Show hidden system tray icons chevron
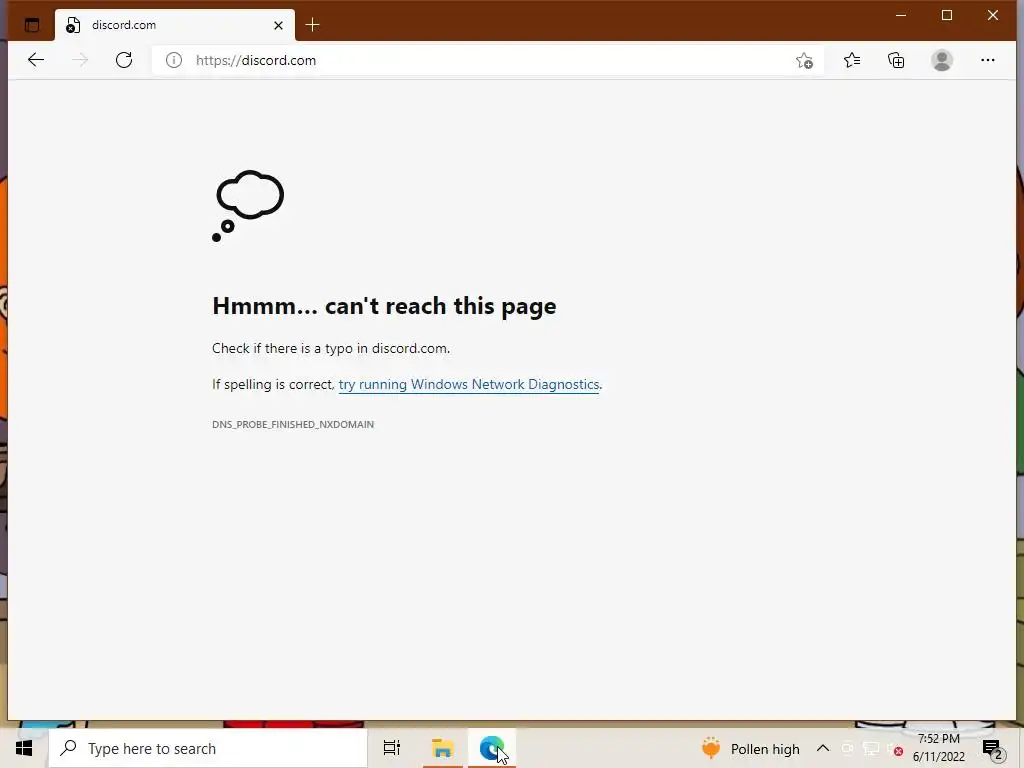Viewport: 1024px width, 768px height. [x=823, y=748]
